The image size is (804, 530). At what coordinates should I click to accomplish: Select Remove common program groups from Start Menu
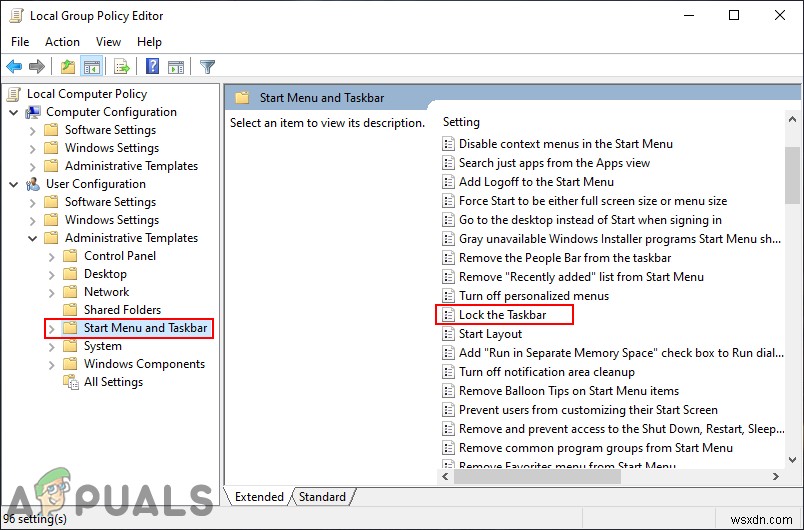pos(596,447)
